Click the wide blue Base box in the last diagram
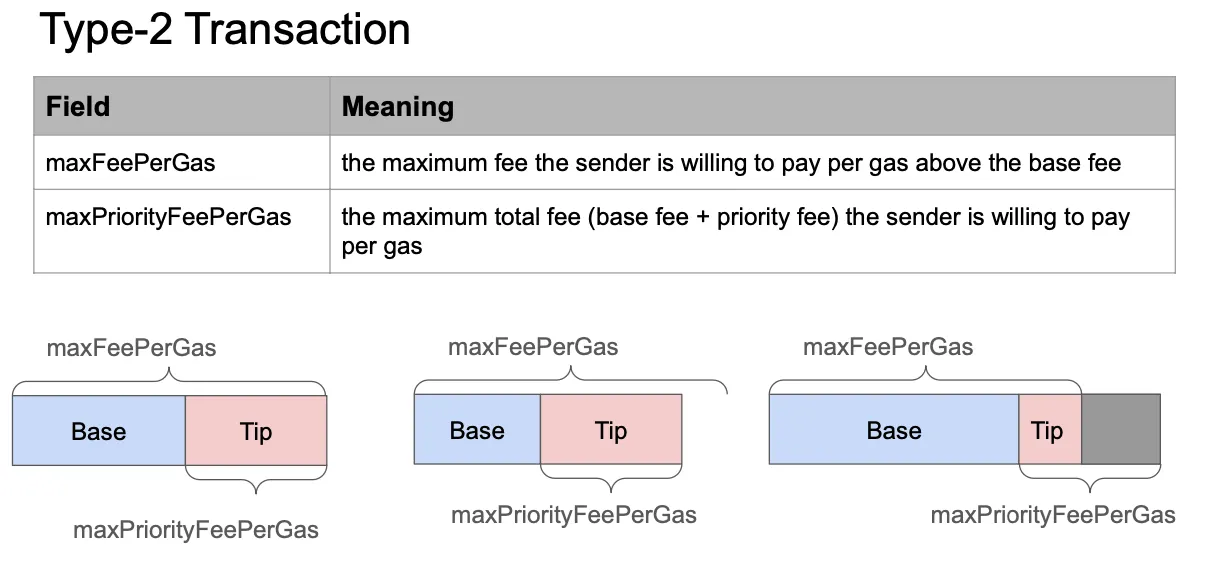The width and height of the screenshot is (1205, 564). (x=893, y=430)
